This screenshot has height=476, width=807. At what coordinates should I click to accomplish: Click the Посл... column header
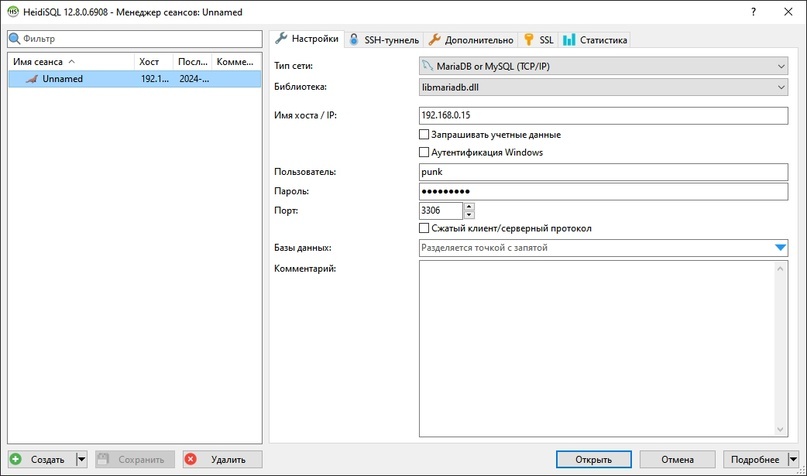pos(192,62)
